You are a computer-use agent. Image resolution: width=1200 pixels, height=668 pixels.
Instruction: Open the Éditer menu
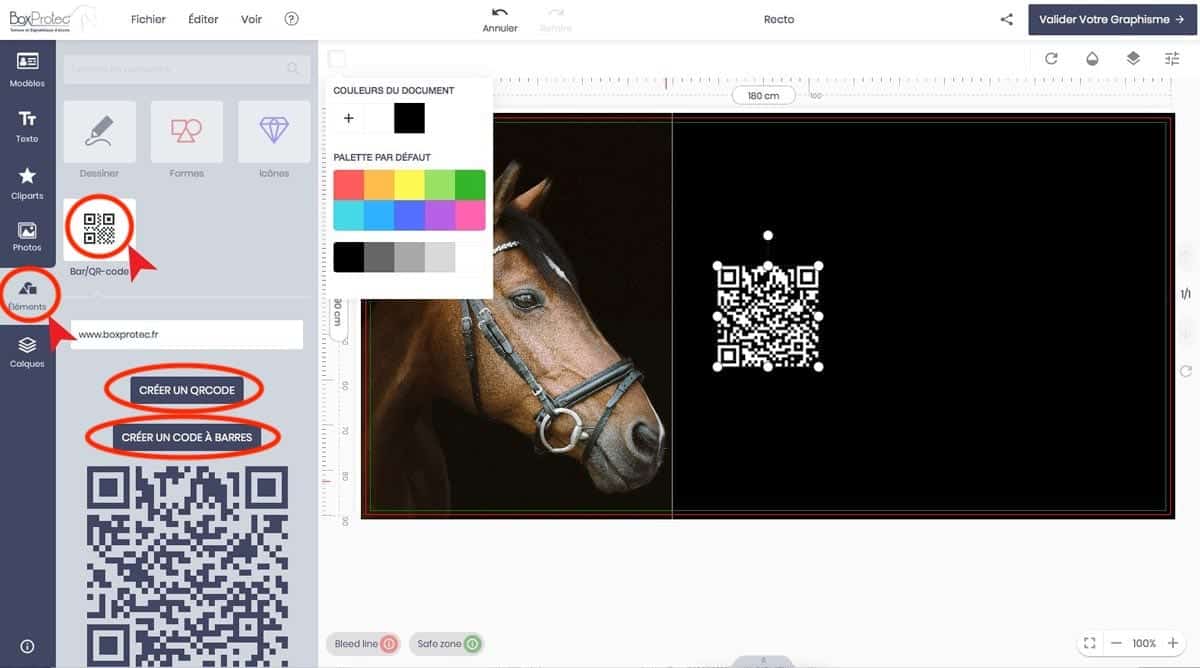coord(203,19)
